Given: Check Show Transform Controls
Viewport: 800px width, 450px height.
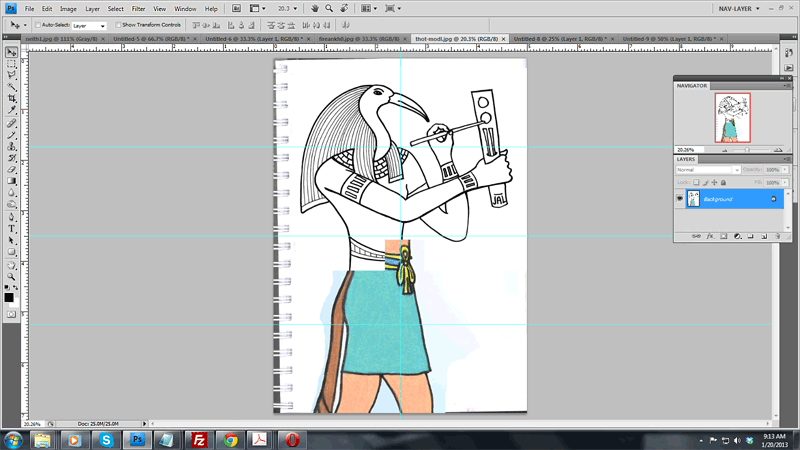Looking at the screenshot, I should (x=117, y=24).
